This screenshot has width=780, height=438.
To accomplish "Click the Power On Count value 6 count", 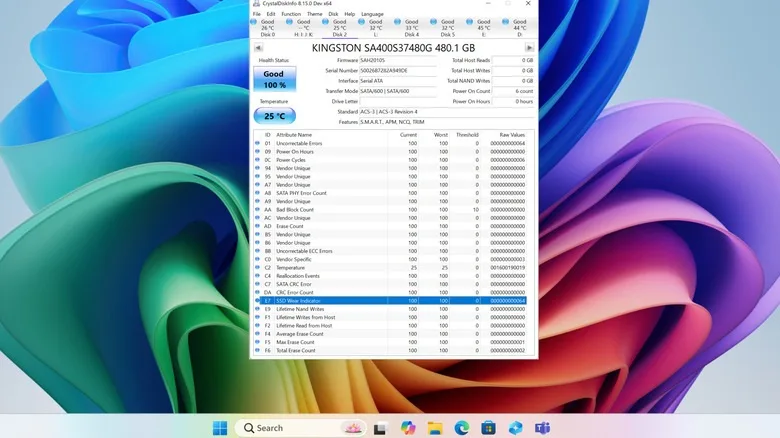I will (x=513, y=91).
